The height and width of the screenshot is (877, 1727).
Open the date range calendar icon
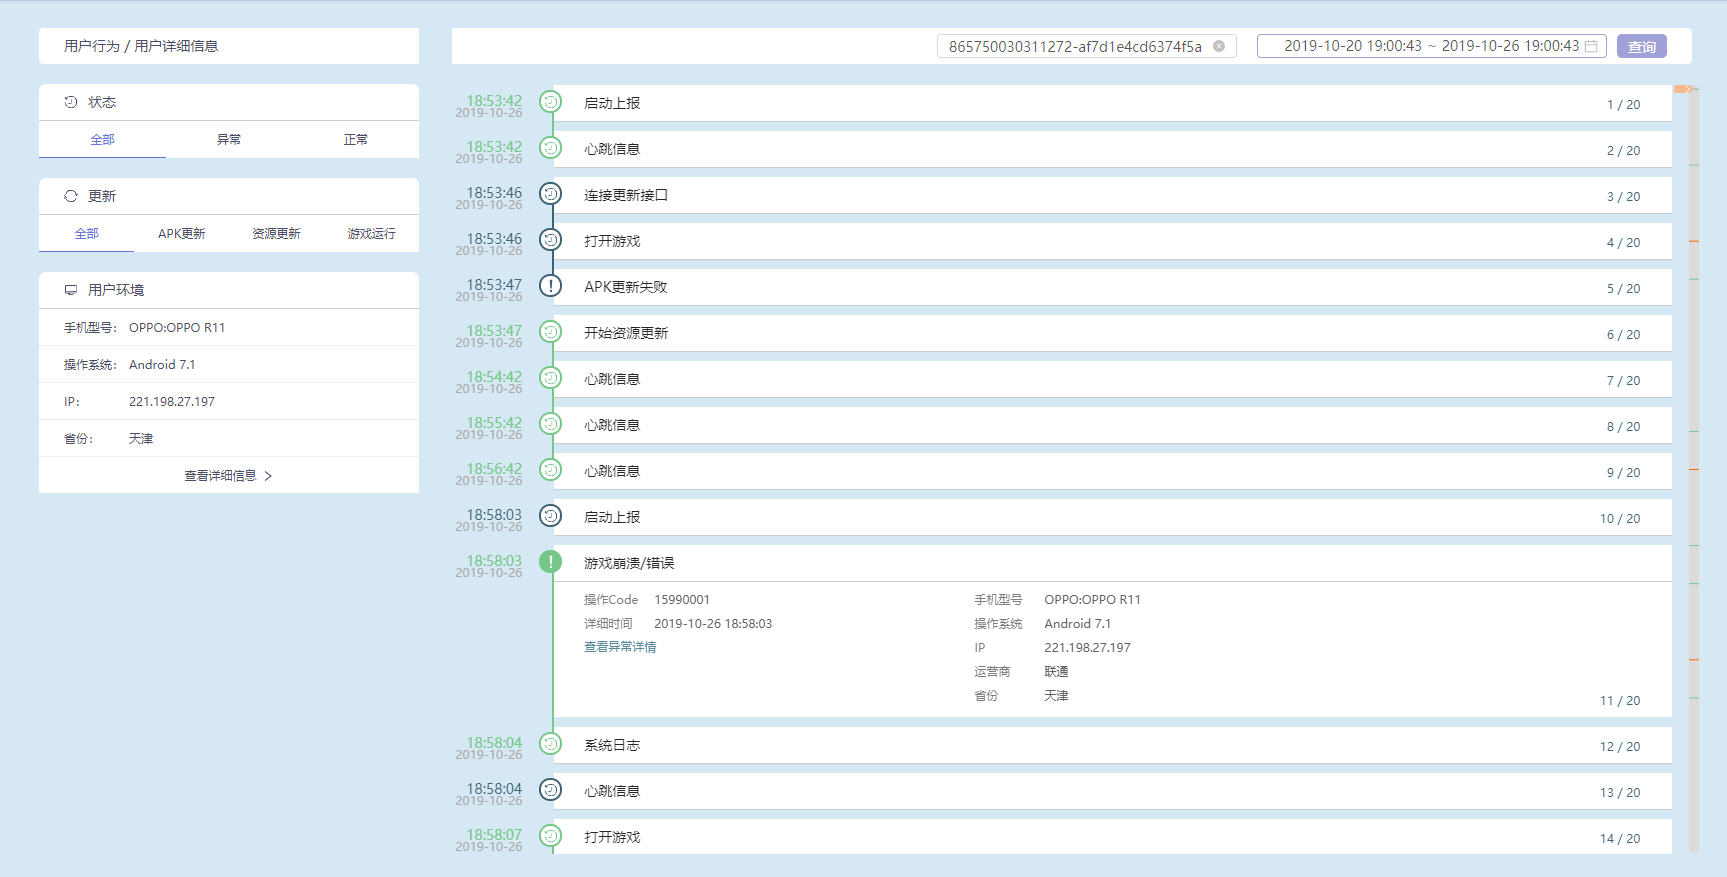click(1591, 46)
